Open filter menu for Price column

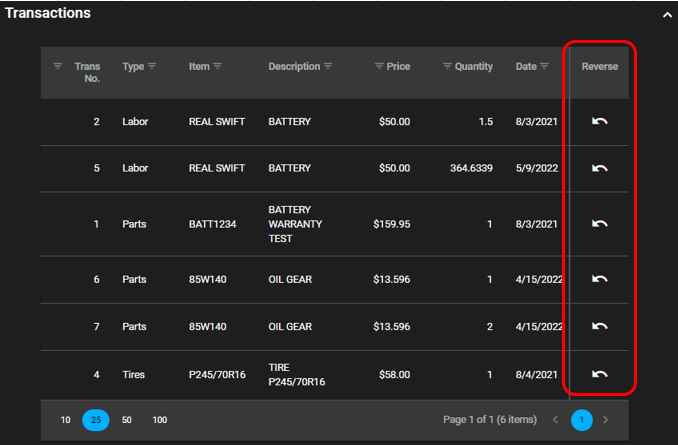(379, 67)
